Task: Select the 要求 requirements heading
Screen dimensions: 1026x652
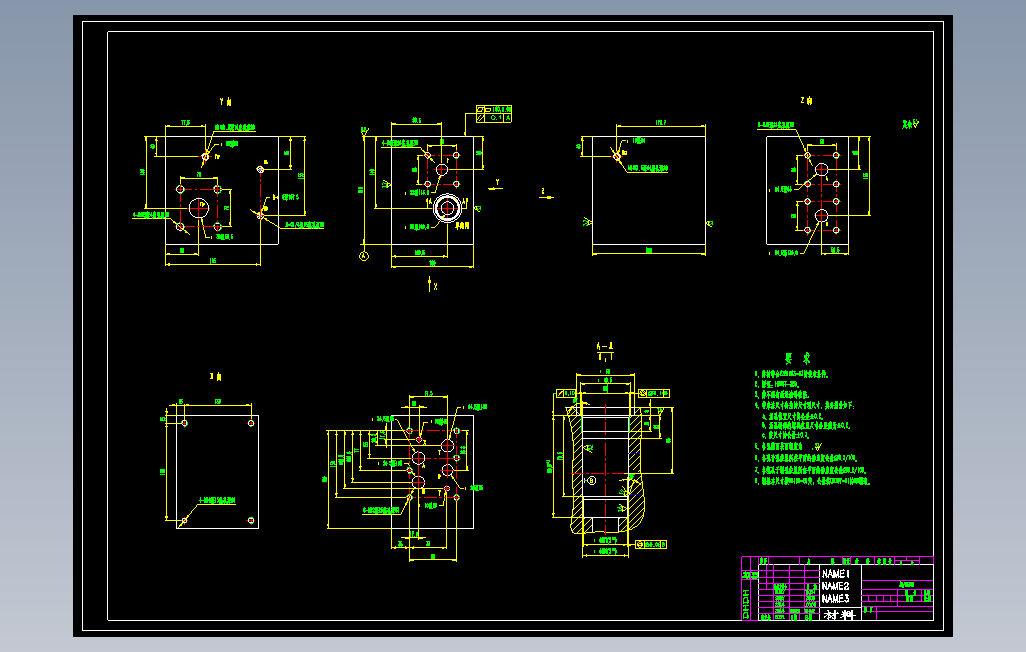Action: pos(798,358)
